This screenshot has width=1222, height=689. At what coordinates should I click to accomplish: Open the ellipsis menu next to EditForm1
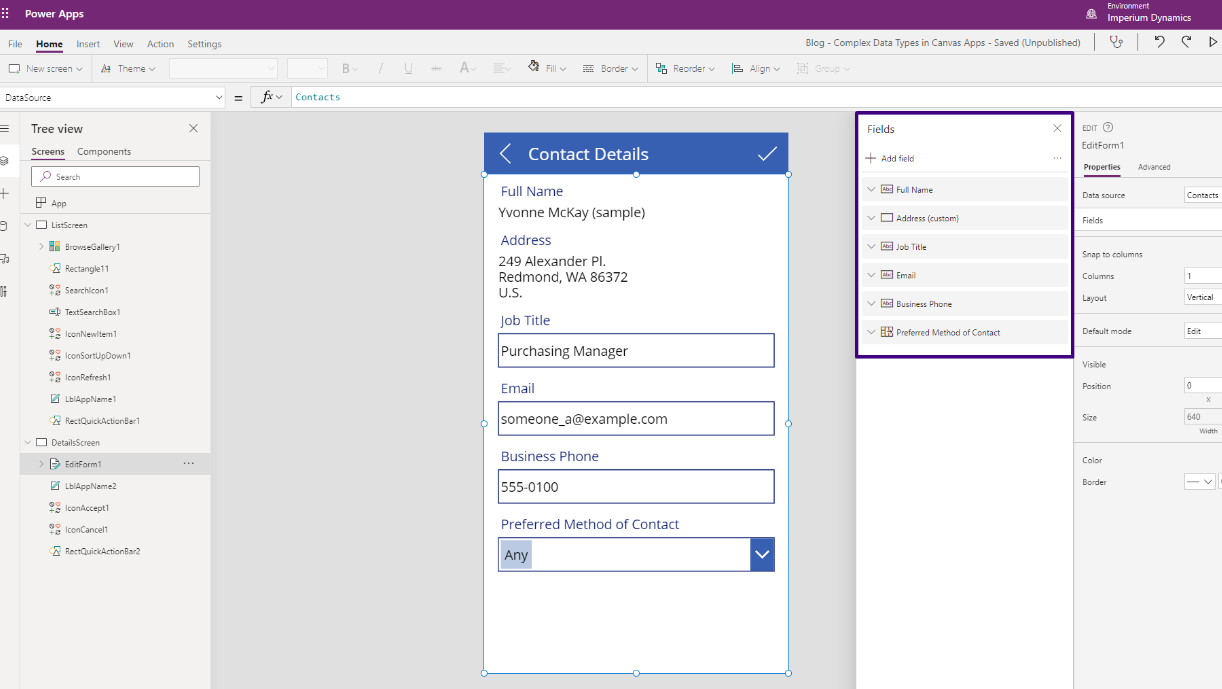point(188,464)
